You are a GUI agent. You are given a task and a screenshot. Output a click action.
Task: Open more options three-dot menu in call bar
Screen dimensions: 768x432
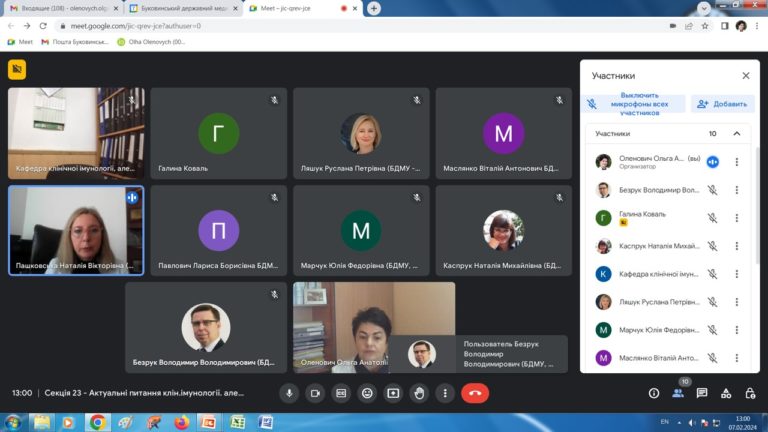445,393
